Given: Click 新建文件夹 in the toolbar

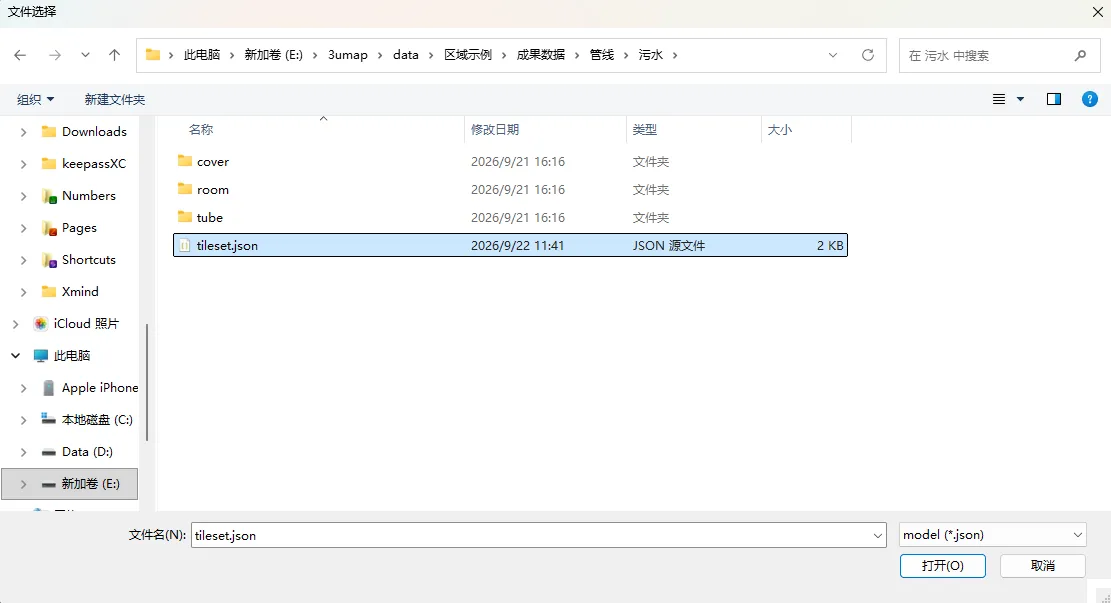Looking at the screenshot, I should (x=115, y=100).
